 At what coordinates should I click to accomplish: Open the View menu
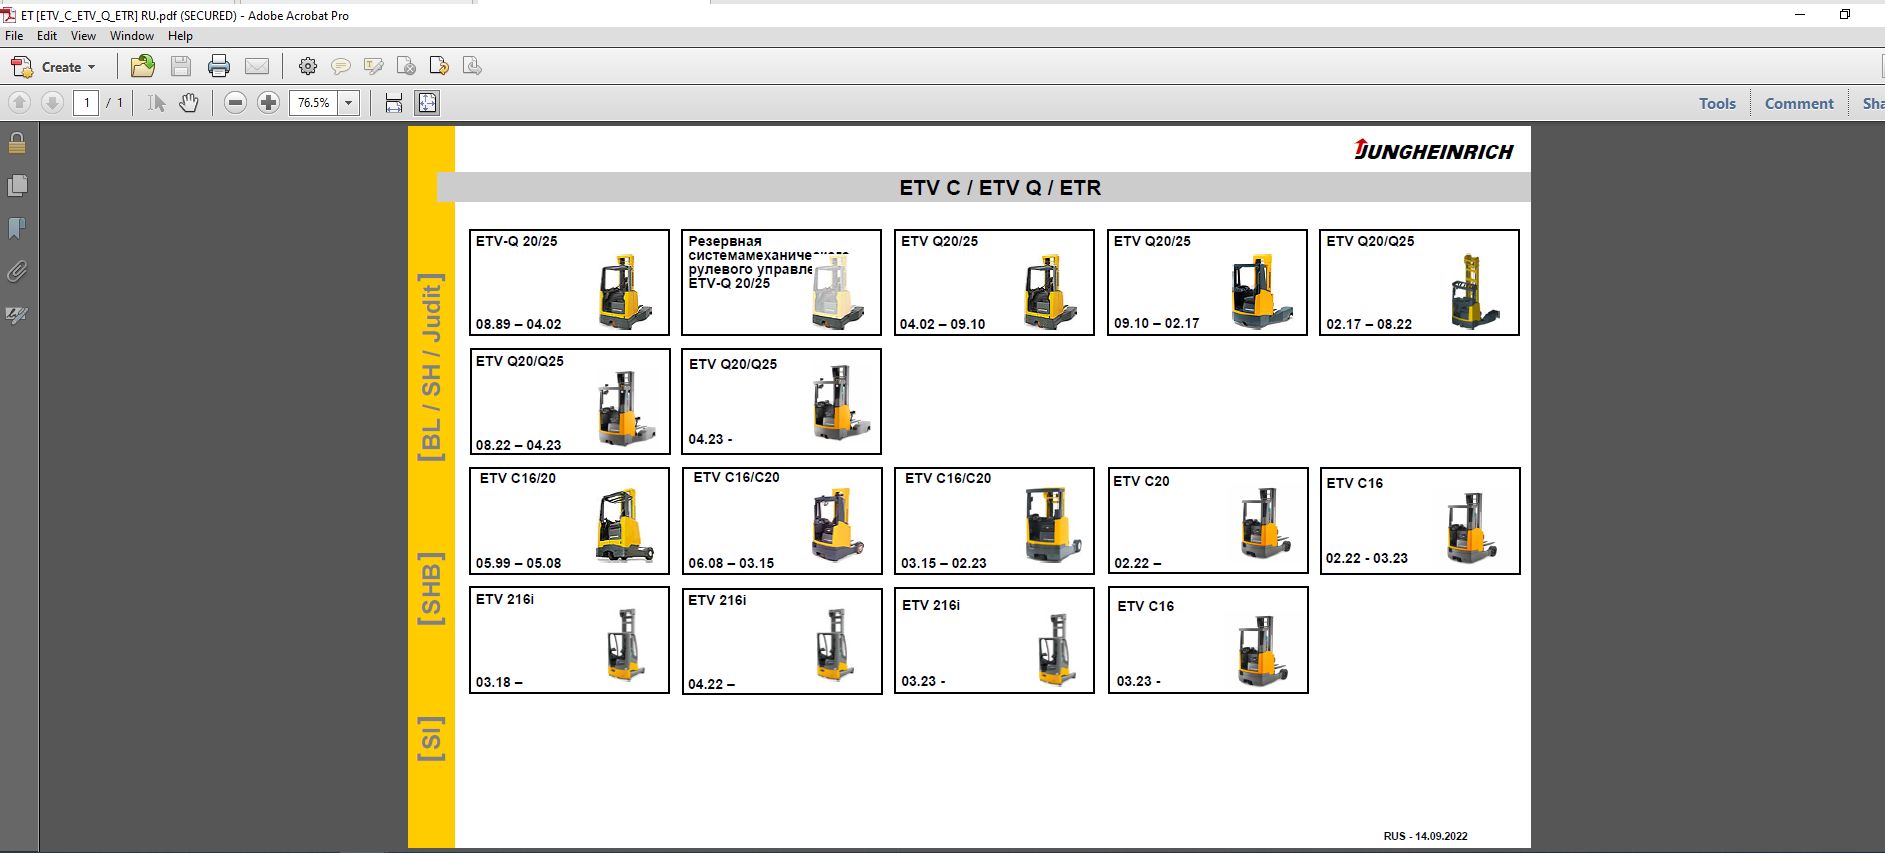coord(83,36)
